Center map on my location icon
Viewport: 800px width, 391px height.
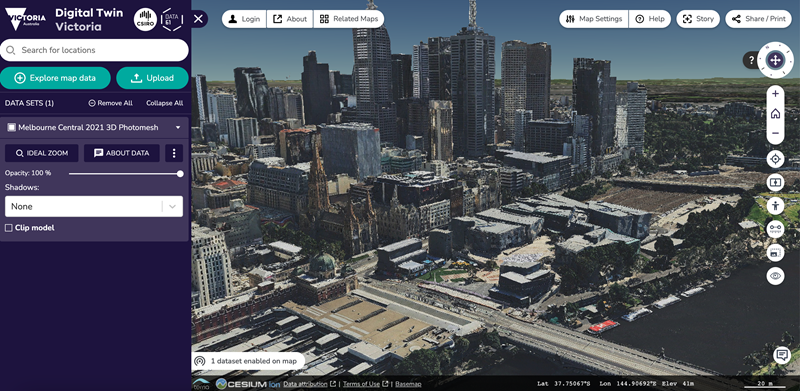(x=775, y=159)
